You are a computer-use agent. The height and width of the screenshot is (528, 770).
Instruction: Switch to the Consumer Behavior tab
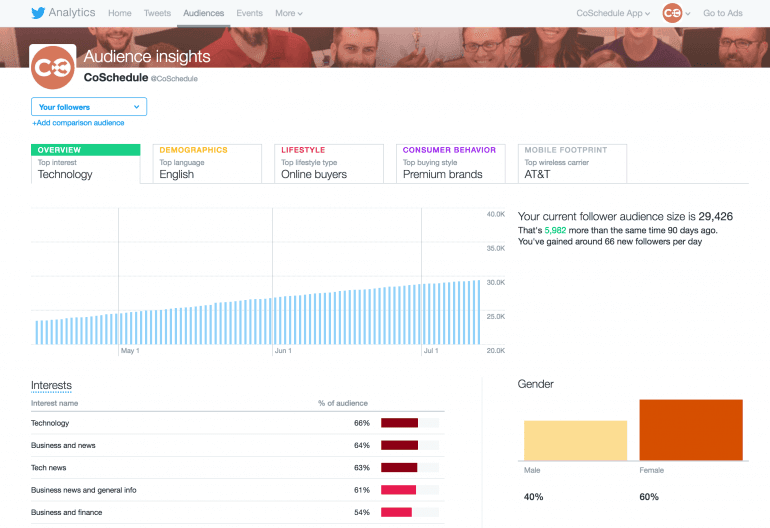pyautogui.click(x=450, y=164)
